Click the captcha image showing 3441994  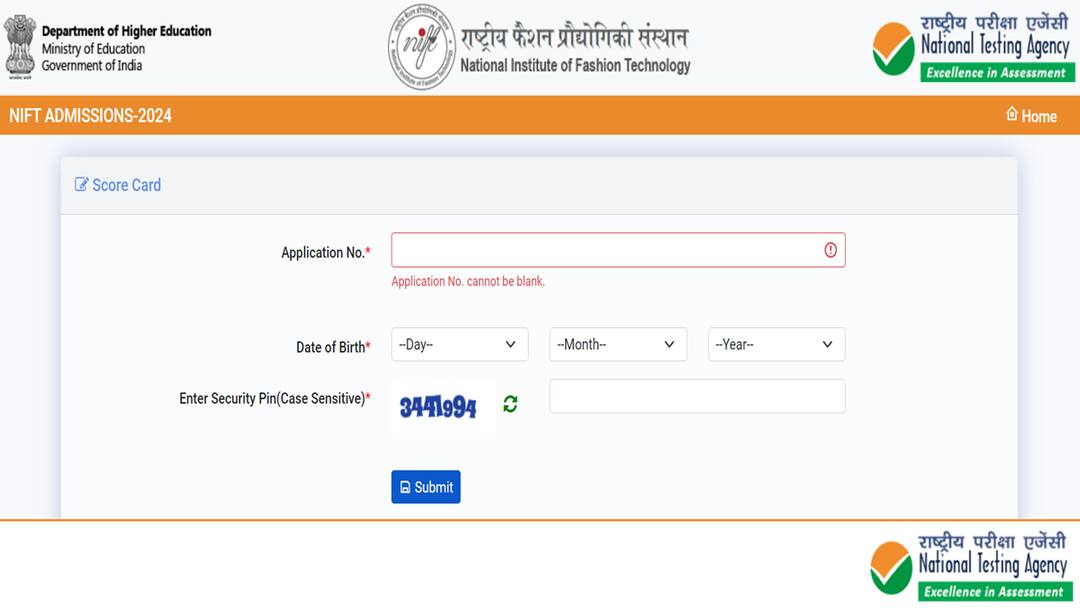pyautogui.click(x=443, y=406)
